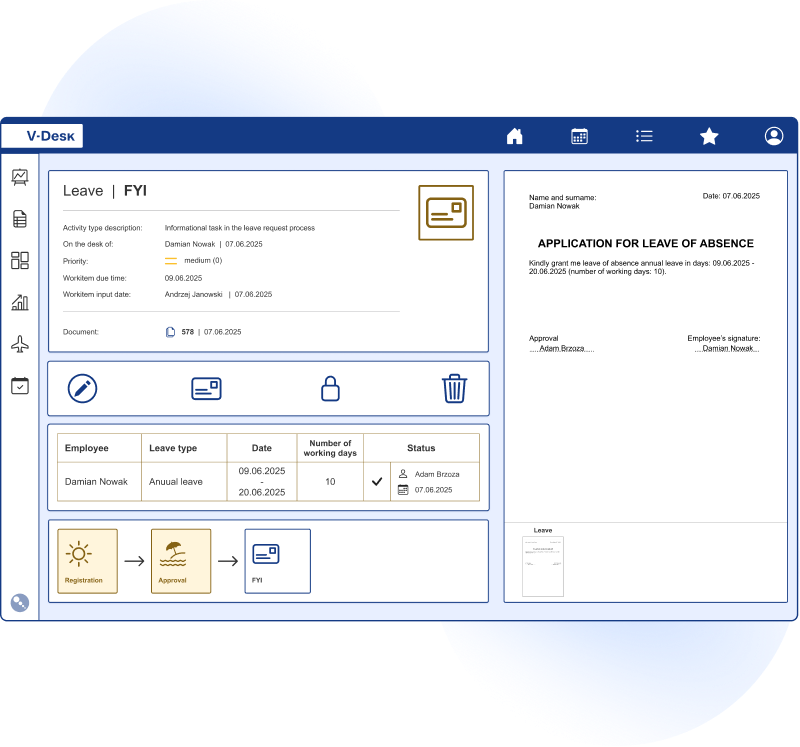The height and width of the screenshot is (747, 800).
Task: Select the edit pencil icon below the Leave panel
Action: click(x=81, y=388)
